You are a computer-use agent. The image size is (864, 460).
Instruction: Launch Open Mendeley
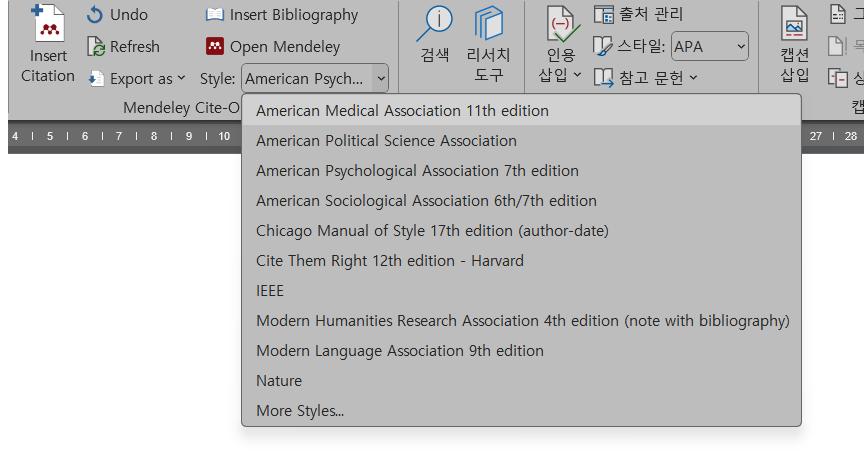(x=273, y=47)
